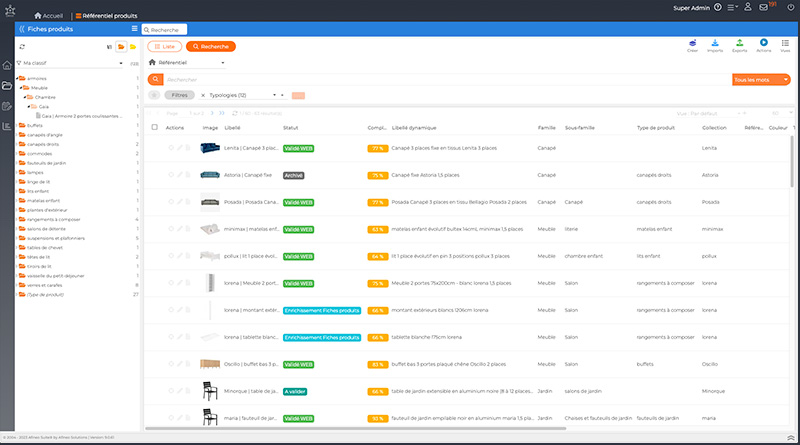Open the messages envelope icon

coord(764,8)
